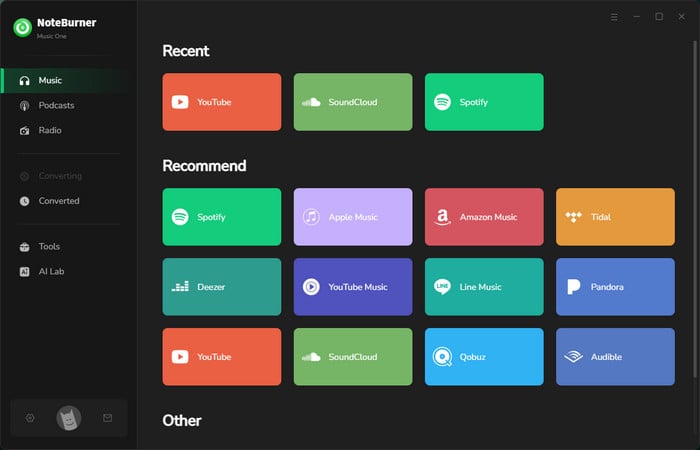Click the Deezer equalizer icon
Viewport: 700px width, 450px height.
tap(180, 287)
